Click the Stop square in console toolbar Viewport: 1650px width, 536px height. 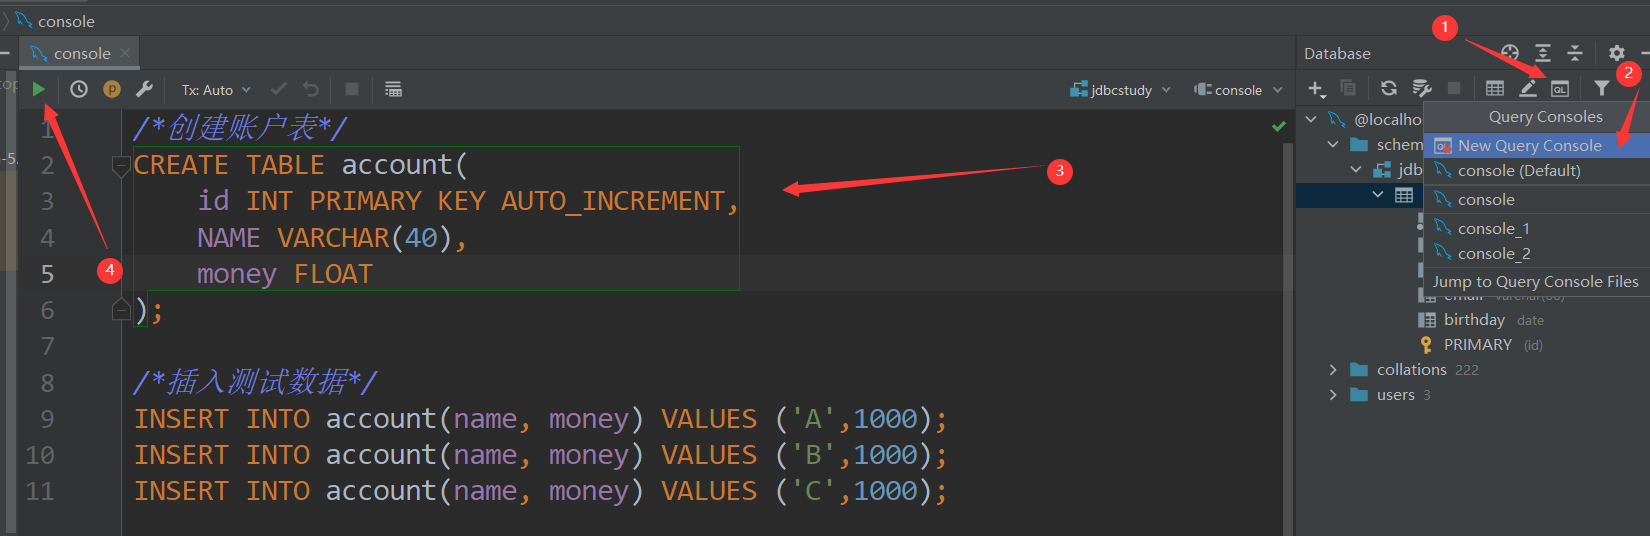(x=352, y=89)
